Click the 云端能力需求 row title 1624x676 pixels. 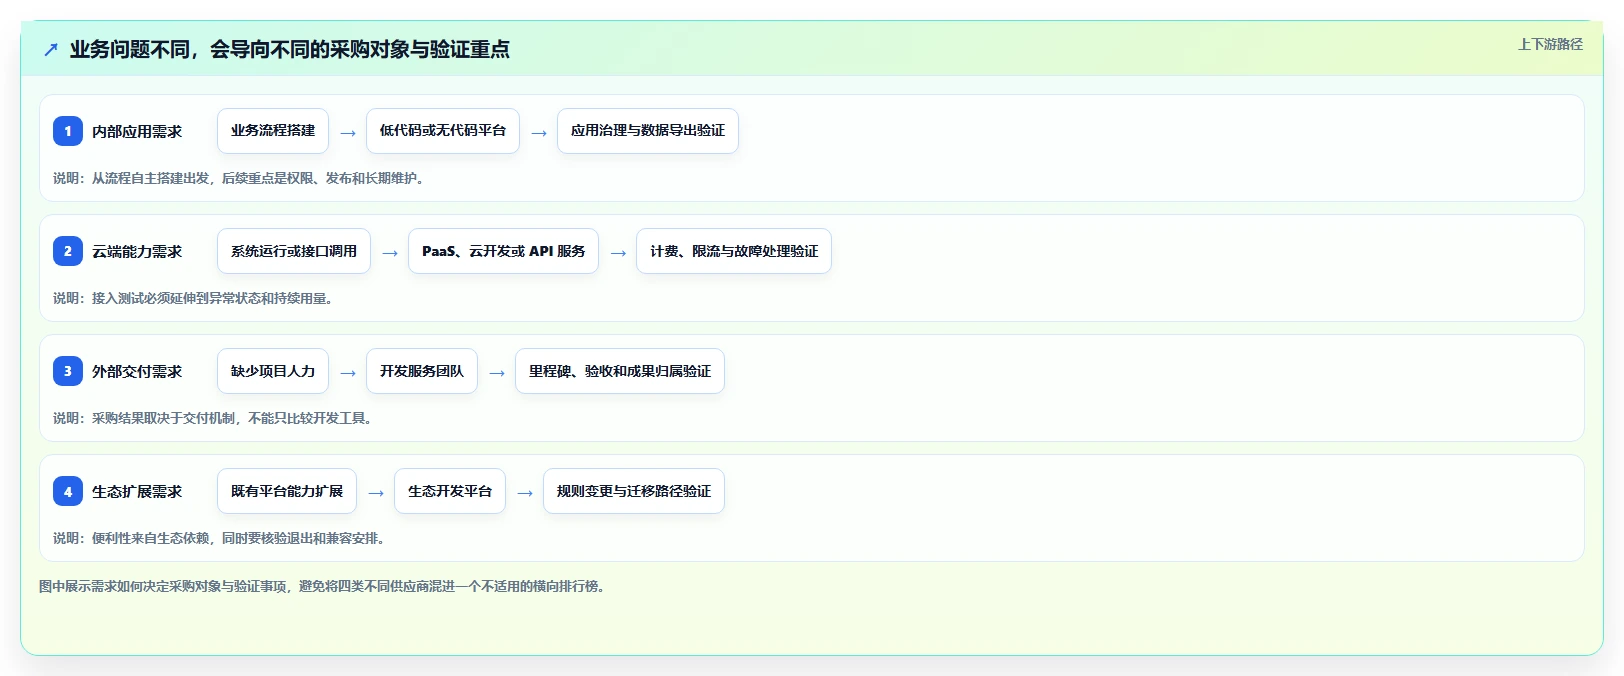click(x=137, y=251)
